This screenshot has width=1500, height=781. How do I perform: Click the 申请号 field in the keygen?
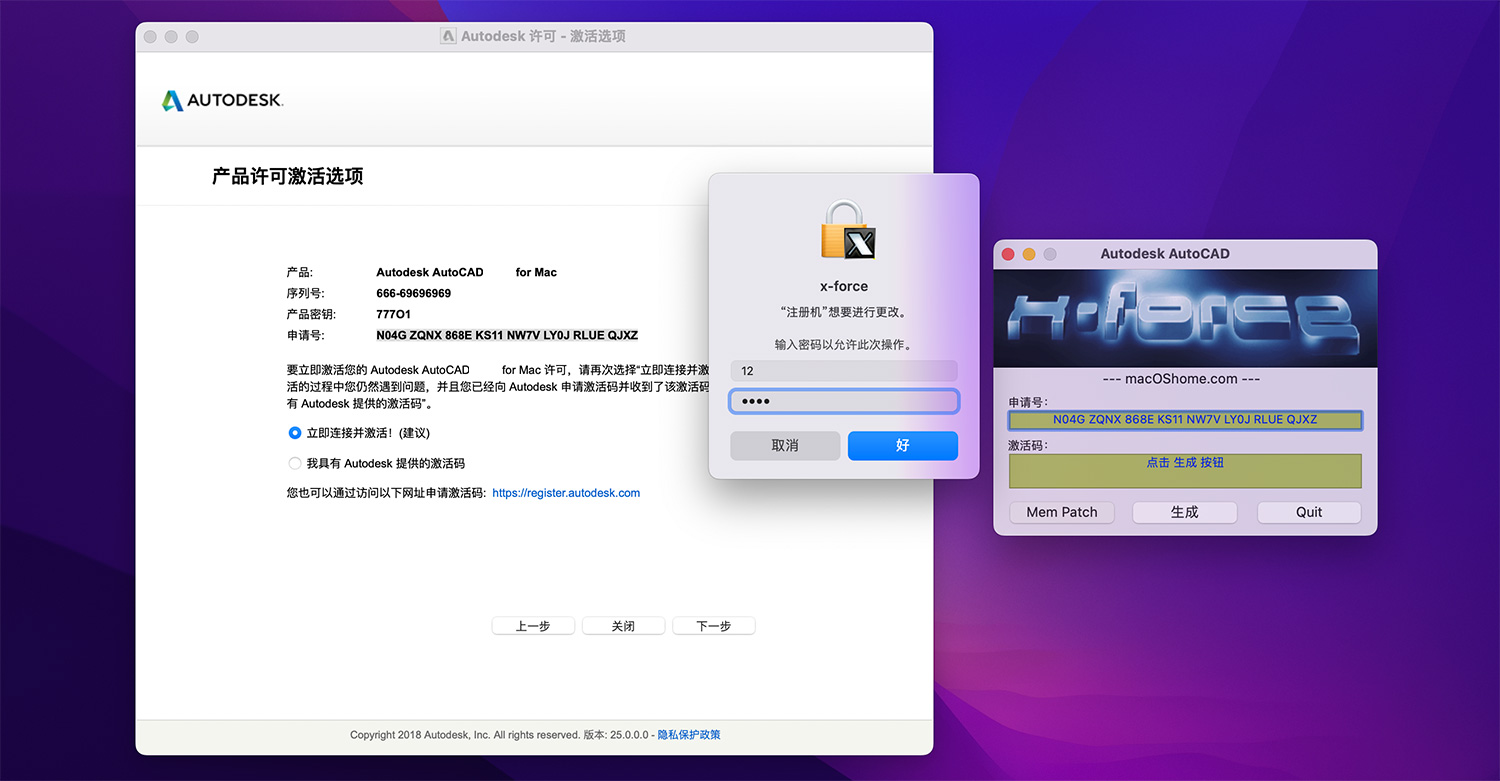click(1184, 420)
